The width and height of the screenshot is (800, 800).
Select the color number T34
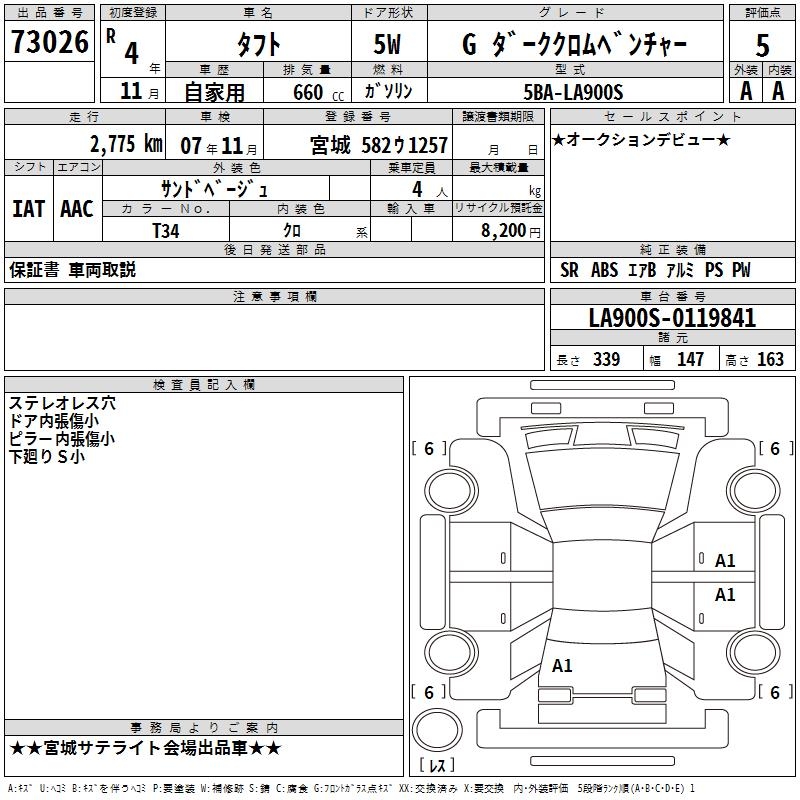(166, 231)
